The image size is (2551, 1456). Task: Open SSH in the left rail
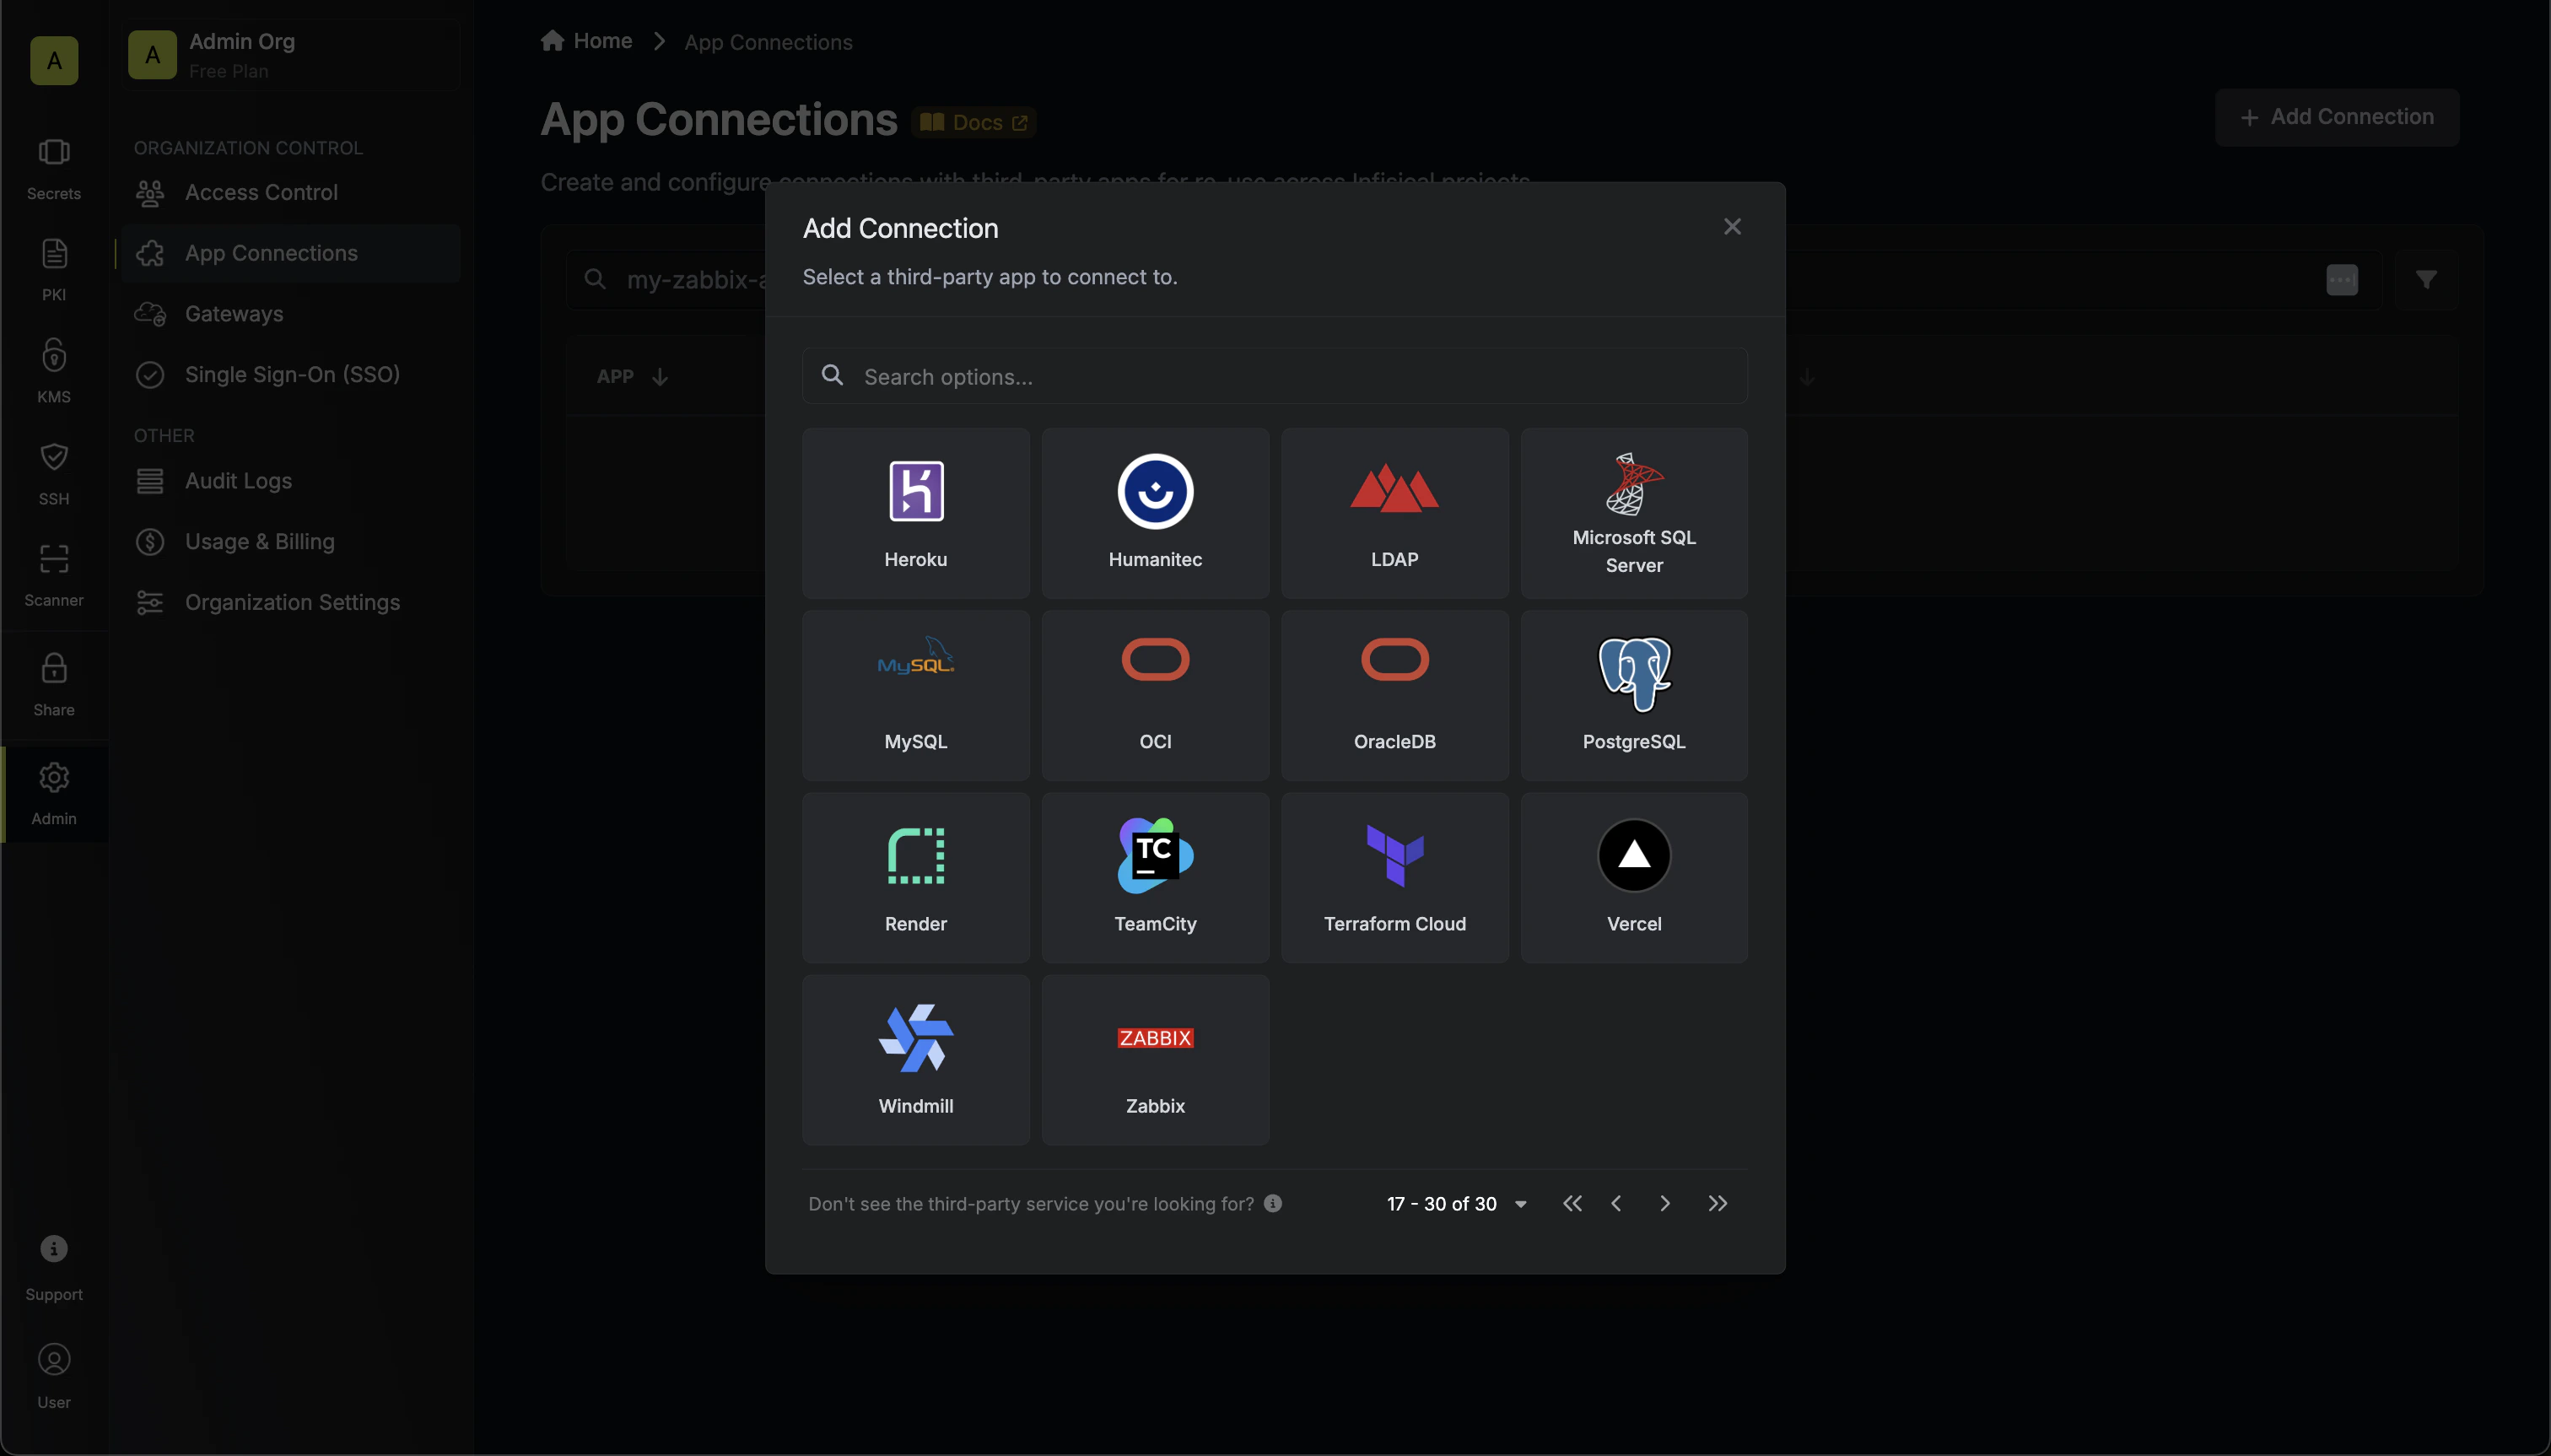pos(54,474)
